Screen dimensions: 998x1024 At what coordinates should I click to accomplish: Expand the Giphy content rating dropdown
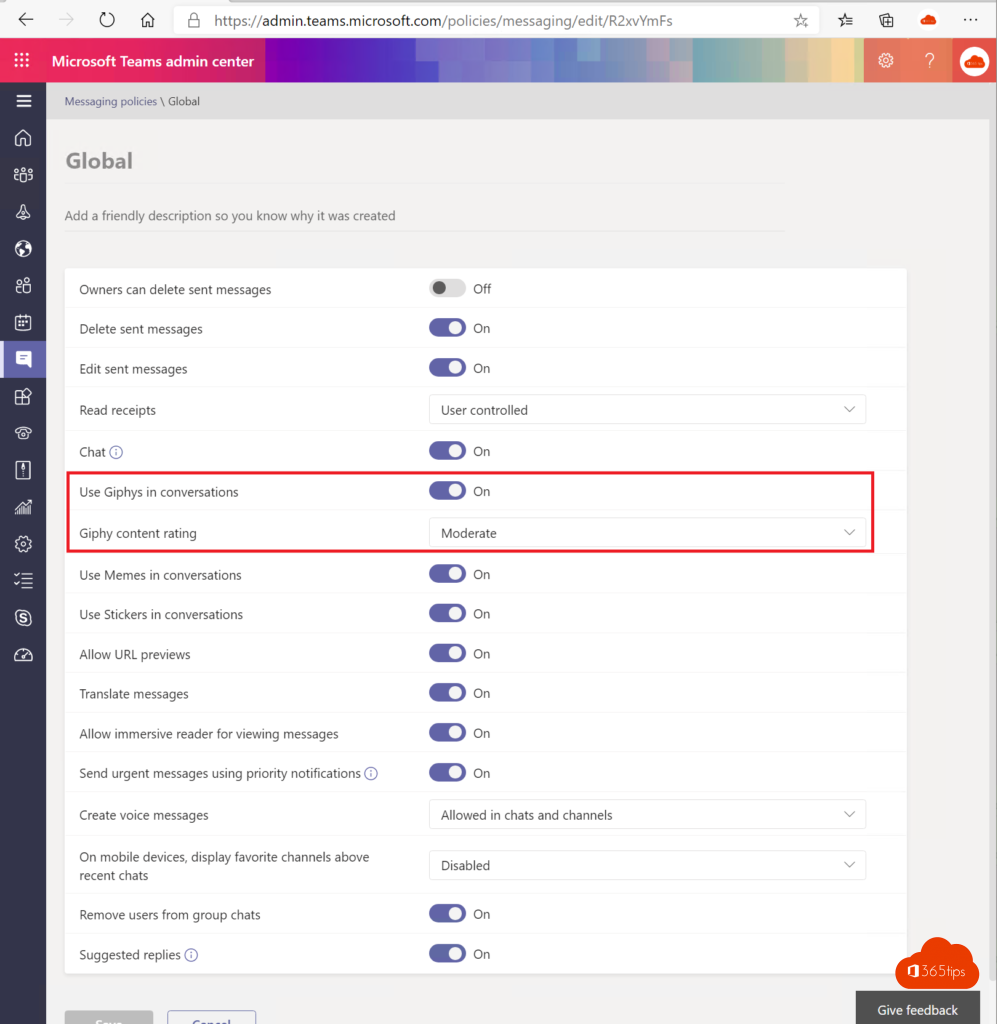[647, 533]
